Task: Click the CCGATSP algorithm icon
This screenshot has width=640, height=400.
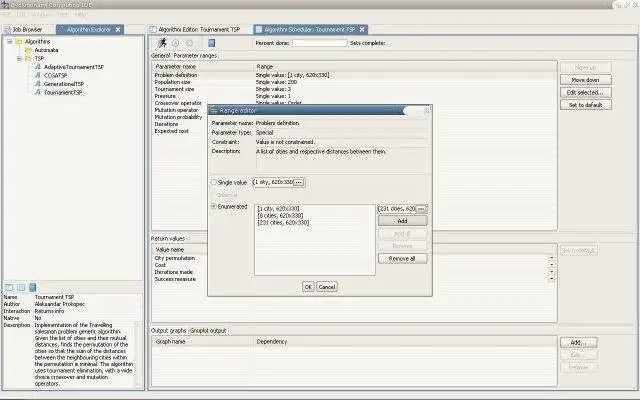Action: pos(38,75)
